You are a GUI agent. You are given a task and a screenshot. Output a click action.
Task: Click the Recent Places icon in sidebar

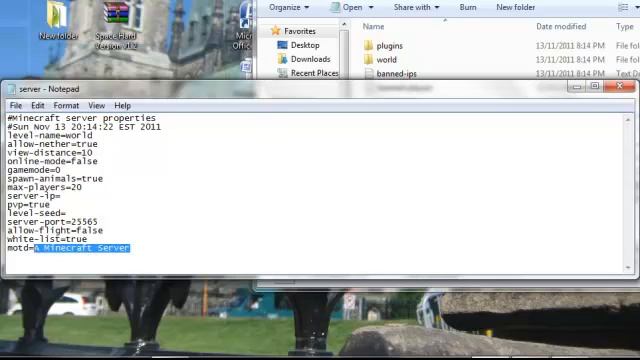(x=282, y=73)
